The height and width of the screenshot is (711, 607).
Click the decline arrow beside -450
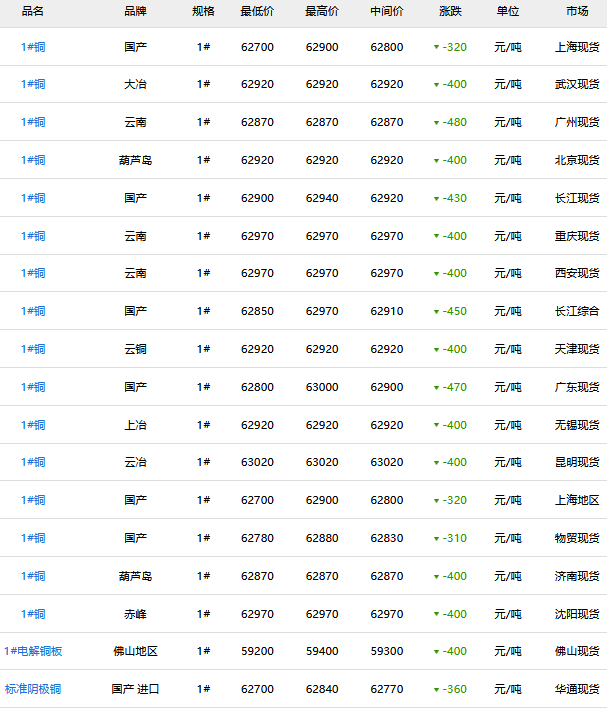[x=436, y=312]
